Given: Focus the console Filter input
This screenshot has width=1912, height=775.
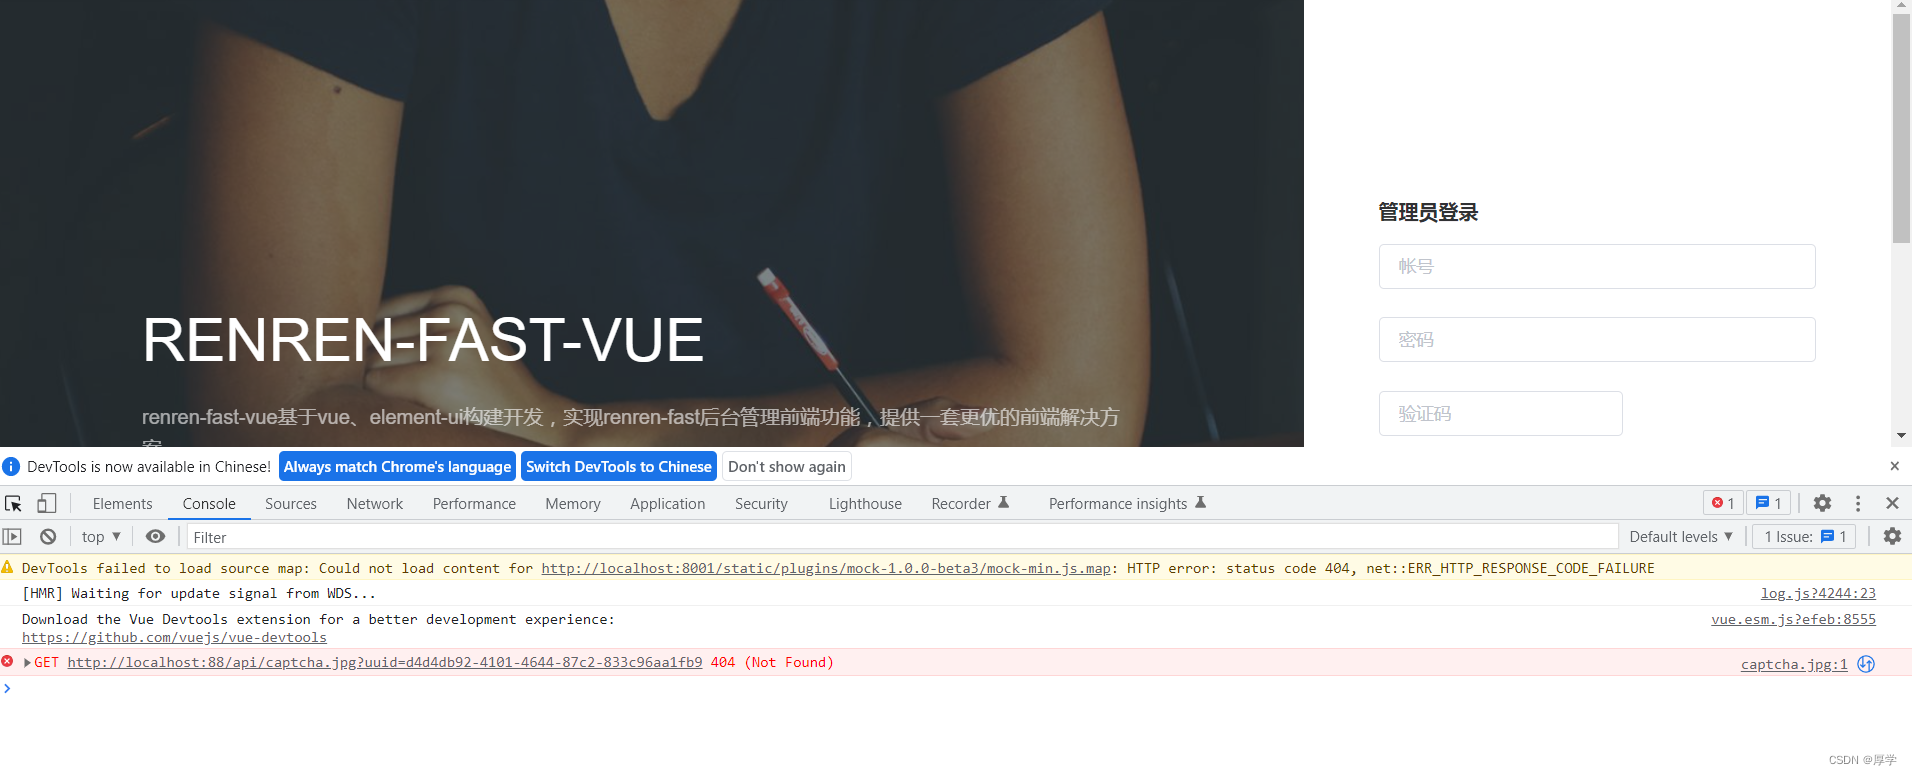Looking at the screenshot, I should [x=902, y=537].
